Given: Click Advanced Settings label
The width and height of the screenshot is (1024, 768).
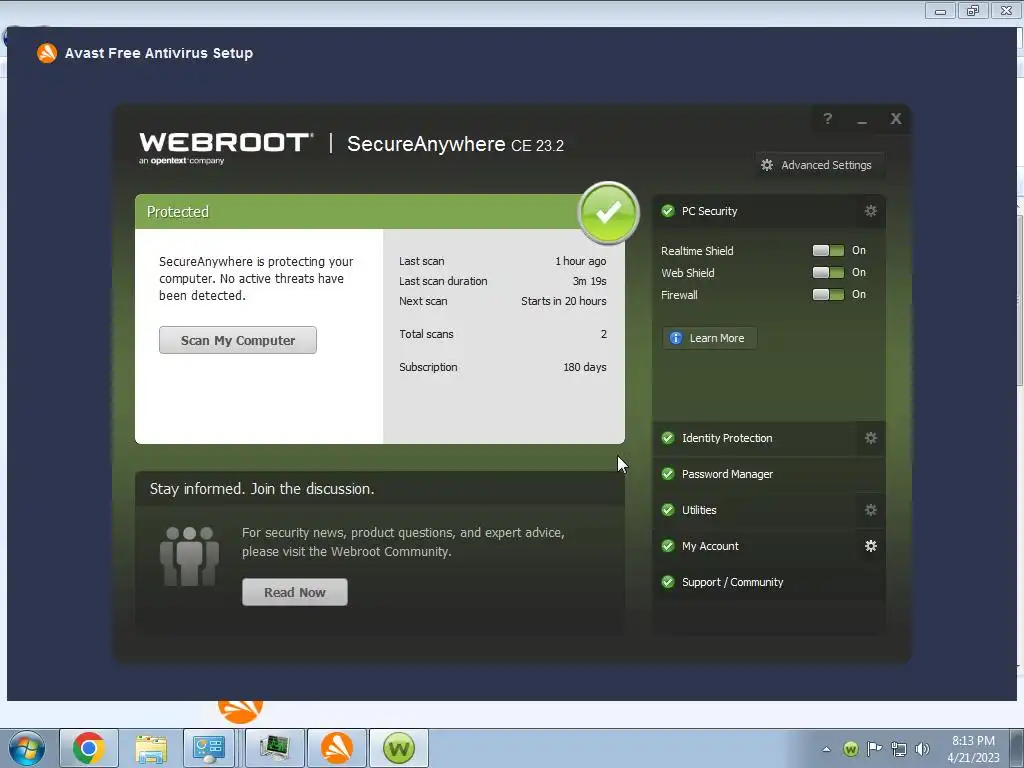Looking at the screenshot, I should pos(826,165).
